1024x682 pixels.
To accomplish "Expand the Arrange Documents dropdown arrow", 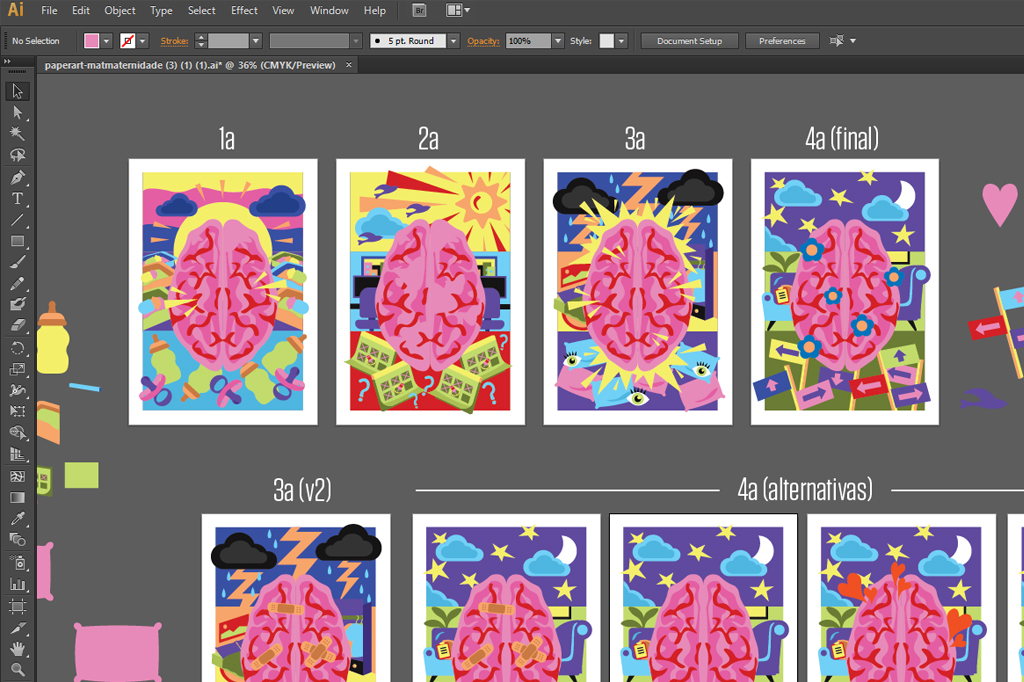I will point(467,10).
